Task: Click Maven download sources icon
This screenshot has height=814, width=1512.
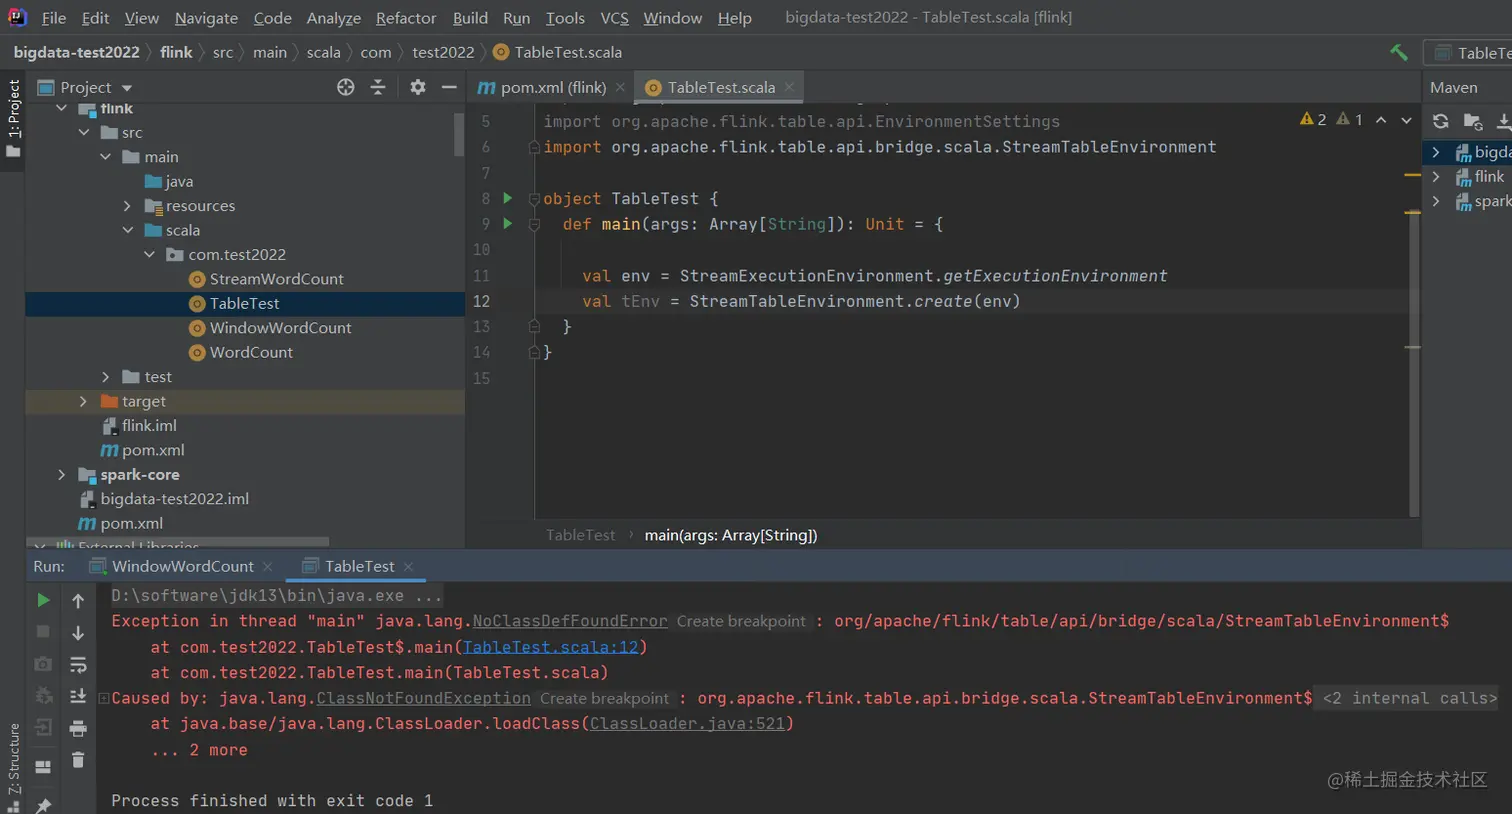Action: coord(1503,121)
